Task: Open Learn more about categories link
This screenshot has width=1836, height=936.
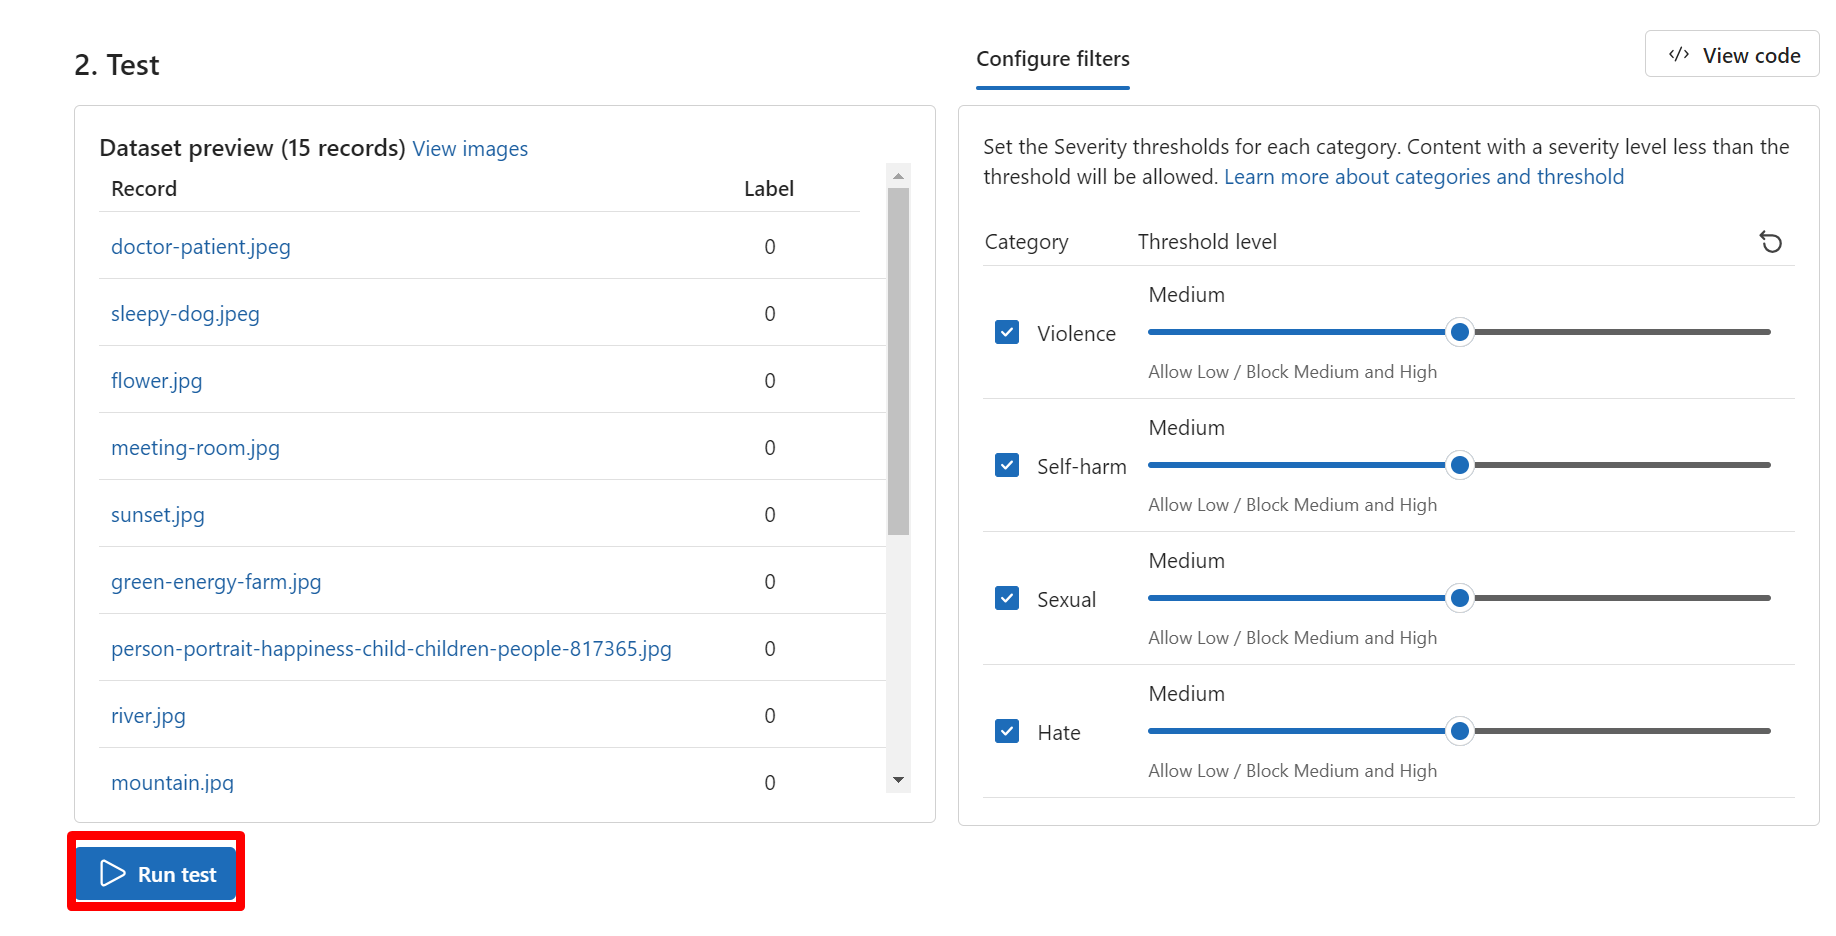Action: (x=1423, y=177)
